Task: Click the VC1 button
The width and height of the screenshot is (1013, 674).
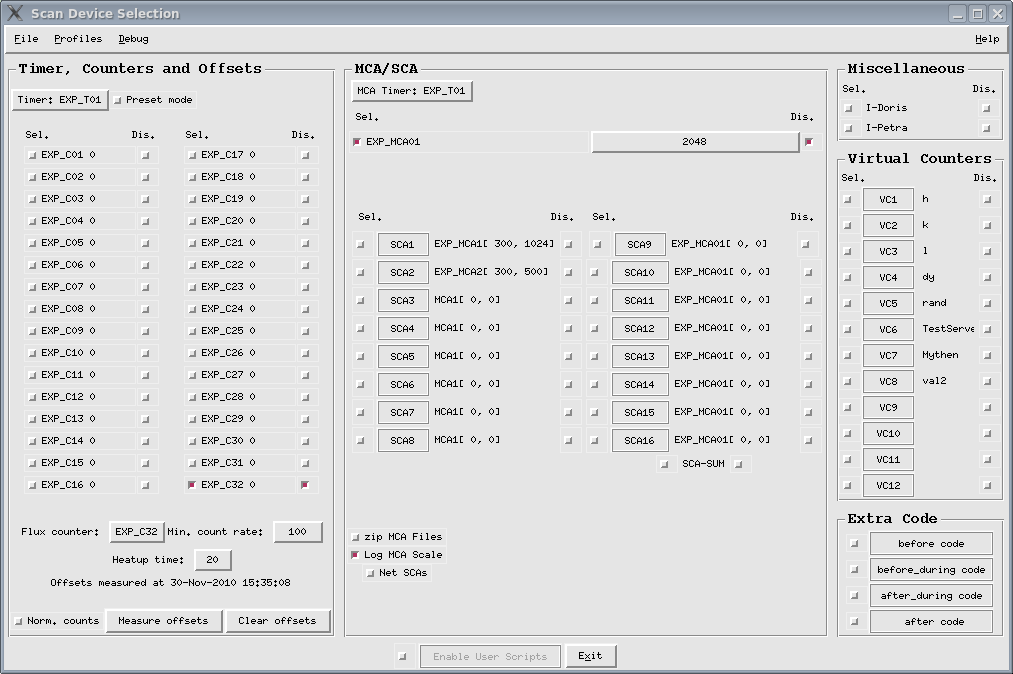Action: (x=888, y=200)
